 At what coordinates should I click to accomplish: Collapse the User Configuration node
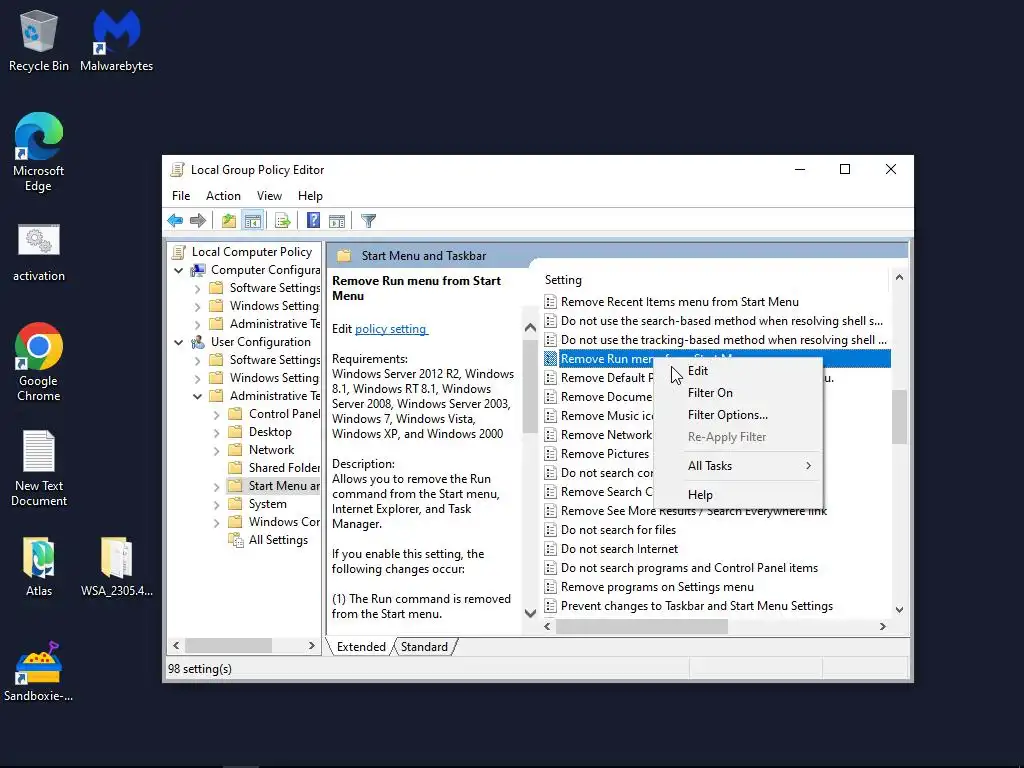[x=178, y=342]
